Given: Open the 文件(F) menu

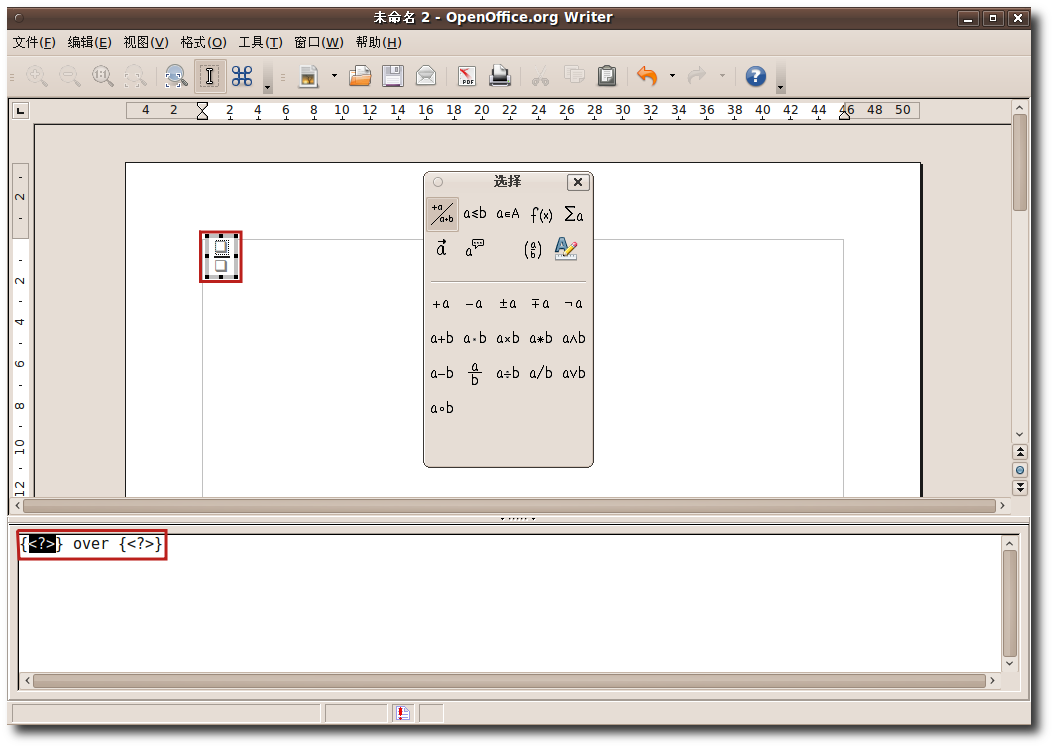Looking at the screenshot, I should pyautogui.click(x=34, y=42).
